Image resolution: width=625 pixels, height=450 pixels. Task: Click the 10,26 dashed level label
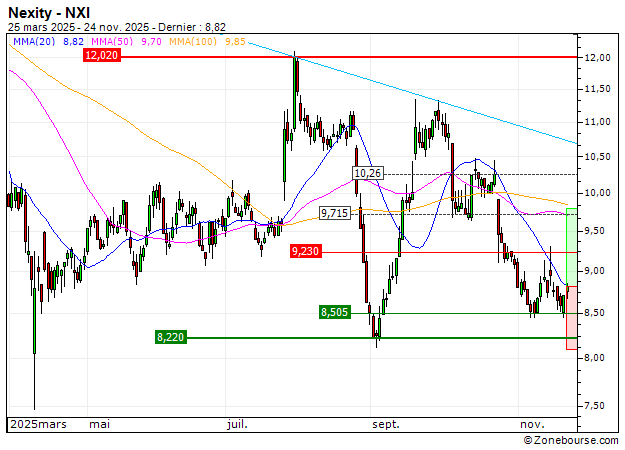368,173
